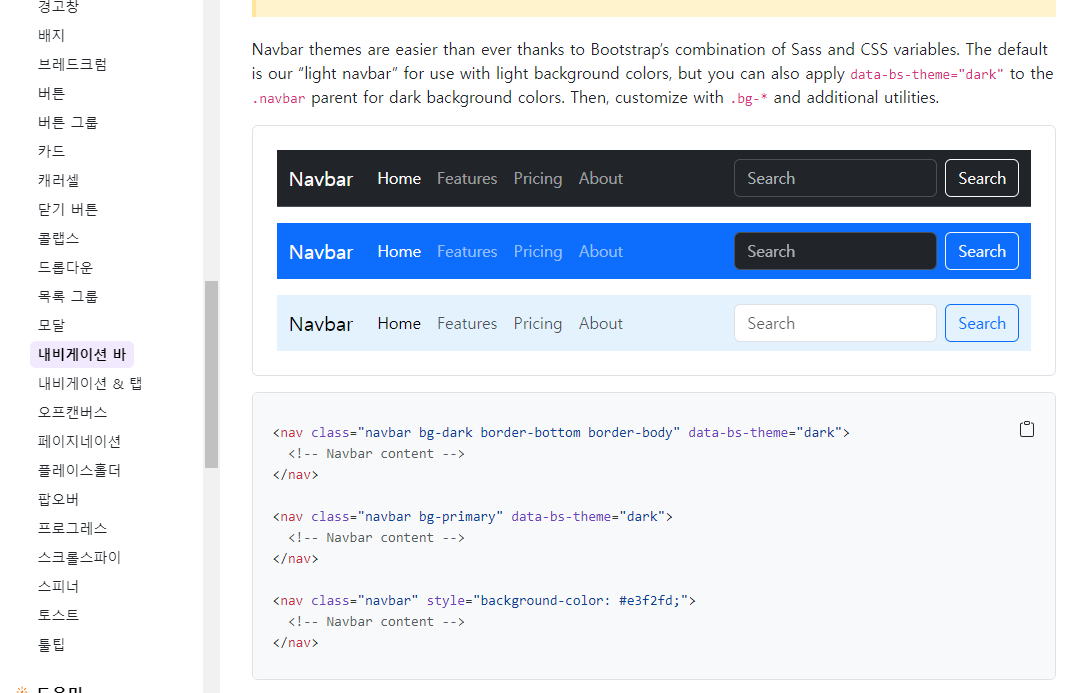Viewport: 1072px width, 693px height.
Task: Go to 닫기 버튼 page
Action: [x=68, y=209]
